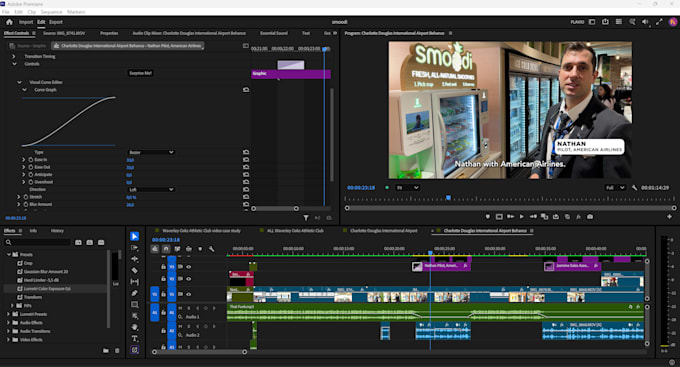This screenshot has height=367, width=680.
Task: Open zoom level Fit dropdown
Action: click(x=407, y=188)
